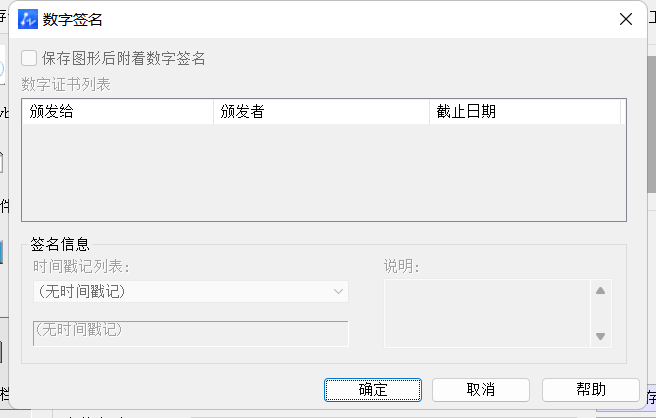Click the 确定 button
Viewport: 656px width, 418px height.
pyautogui.click(x=373, y=390)
